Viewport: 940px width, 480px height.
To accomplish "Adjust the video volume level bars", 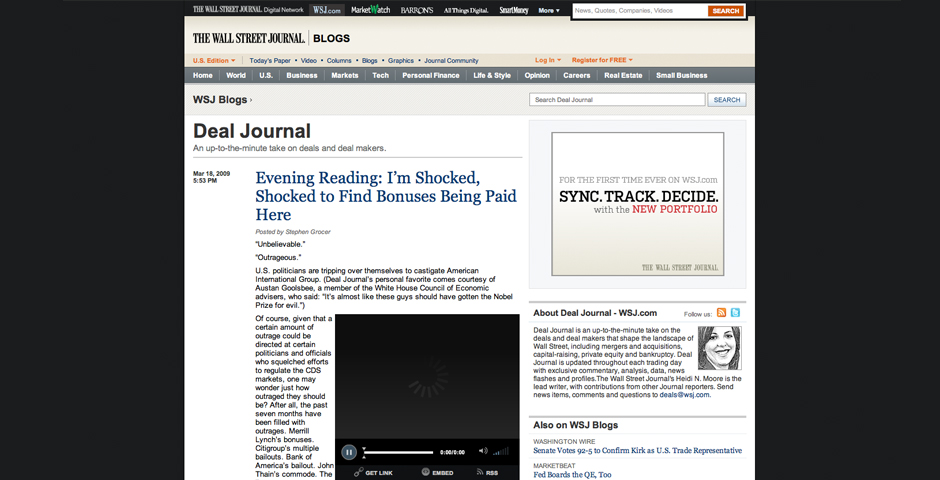I will [502, 451].
